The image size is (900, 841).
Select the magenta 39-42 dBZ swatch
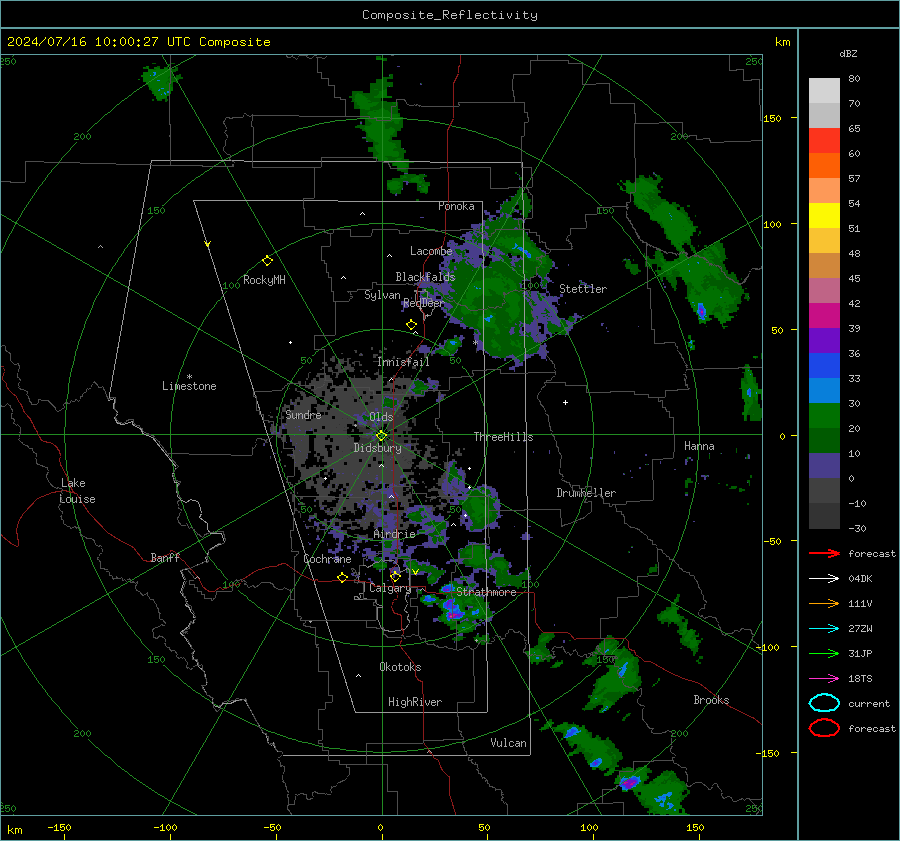(824, 315)
